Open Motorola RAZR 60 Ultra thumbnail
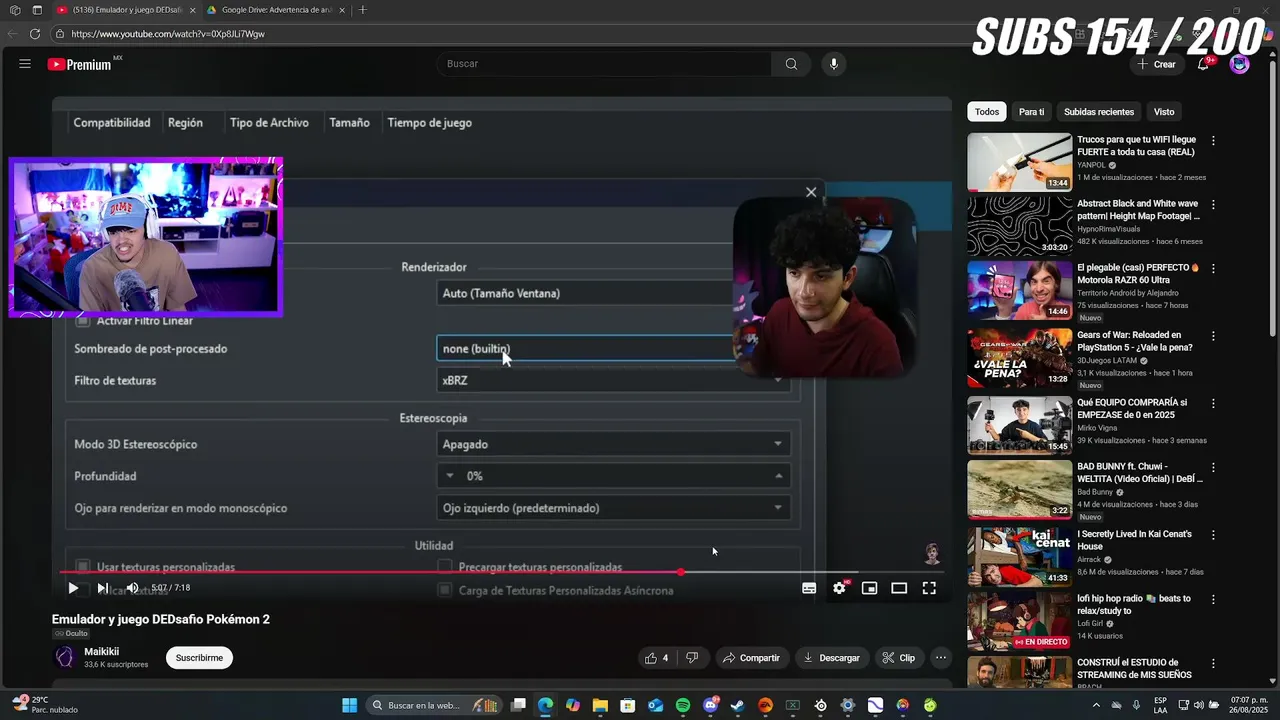The width and height of the screenshot is (1280, 720). coord(1019,290)
